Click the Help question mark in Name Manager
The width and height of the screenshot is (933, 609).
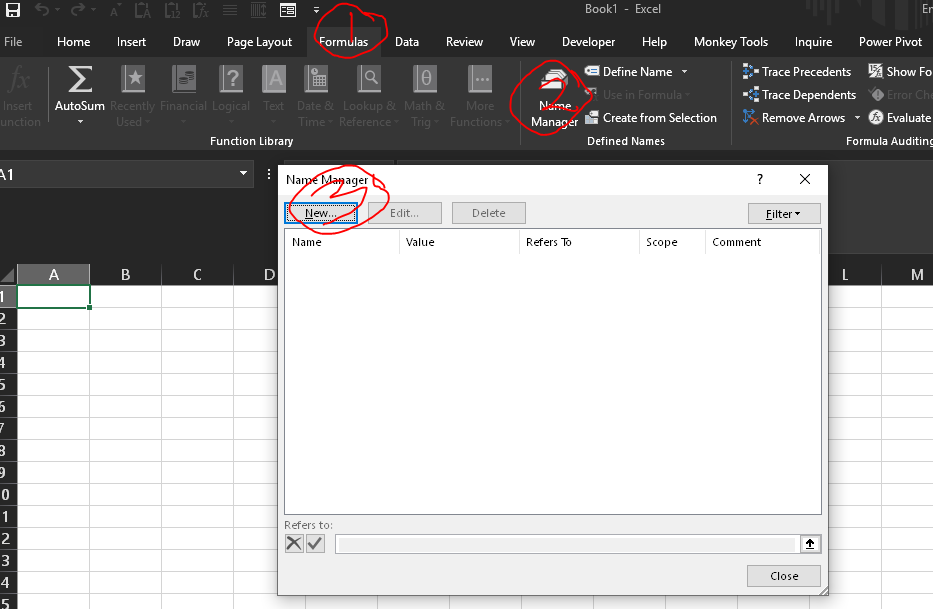click(760, 179)
